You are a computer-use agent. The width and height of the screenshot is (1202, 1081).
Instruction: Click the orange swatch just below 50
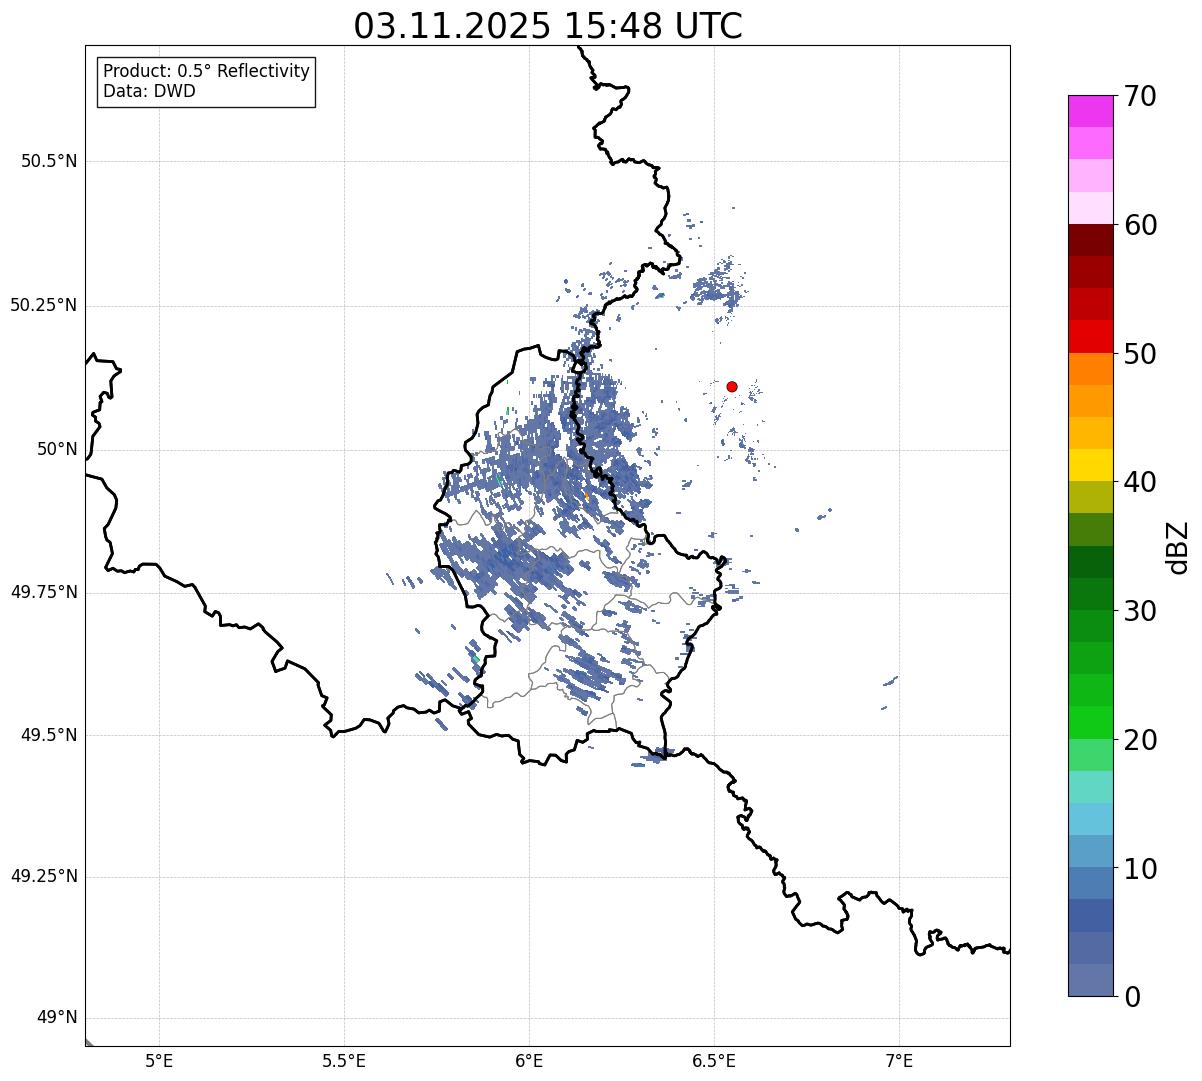click(x=1091, y=369)
